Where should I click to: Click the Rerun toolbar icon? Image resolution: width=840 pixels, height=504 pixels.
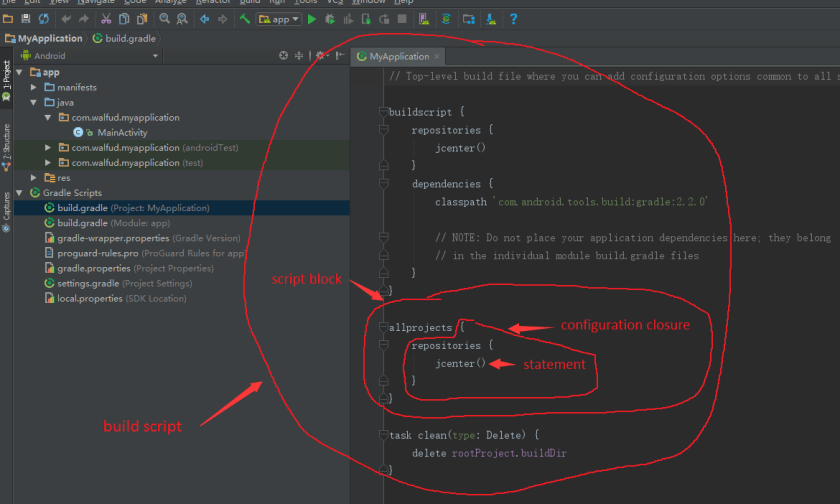(x=384, y=19)
